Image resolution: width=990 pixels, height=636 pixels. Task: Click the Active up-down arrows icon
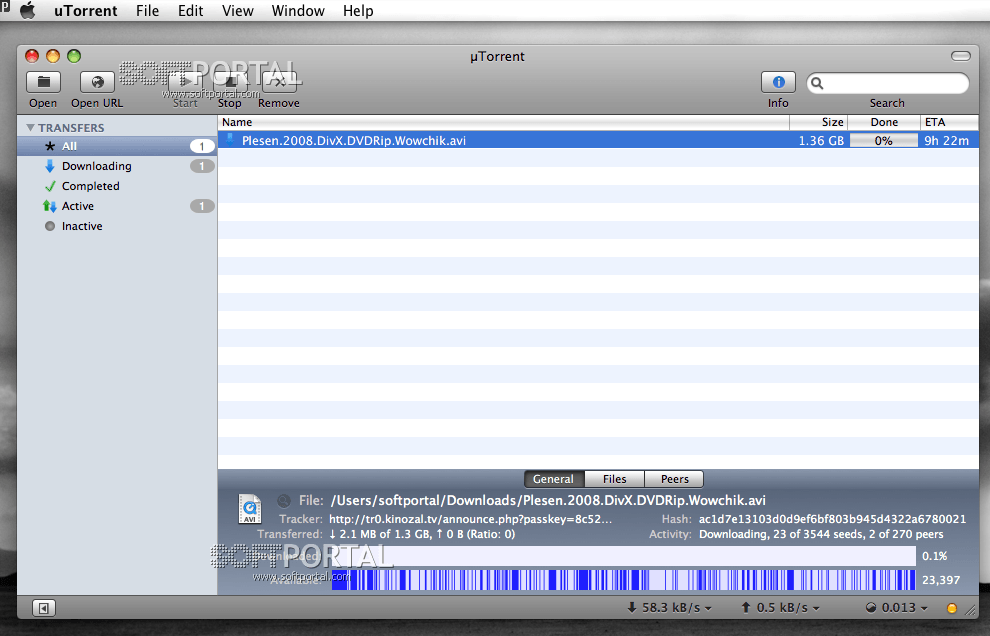coord(50,206)
